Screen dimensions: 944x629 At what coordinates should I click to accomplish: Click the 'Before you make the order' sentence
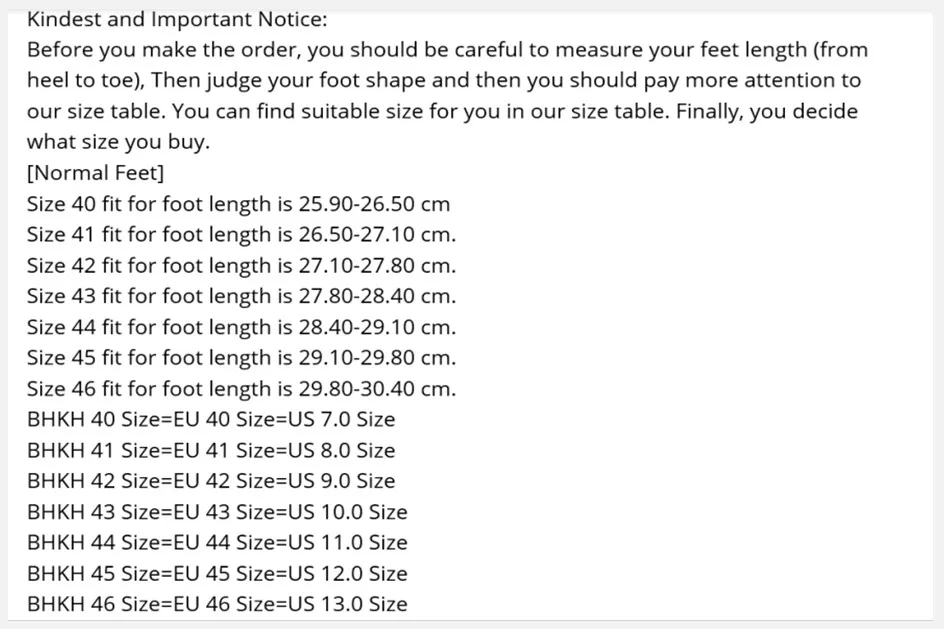tap(447, 50)
